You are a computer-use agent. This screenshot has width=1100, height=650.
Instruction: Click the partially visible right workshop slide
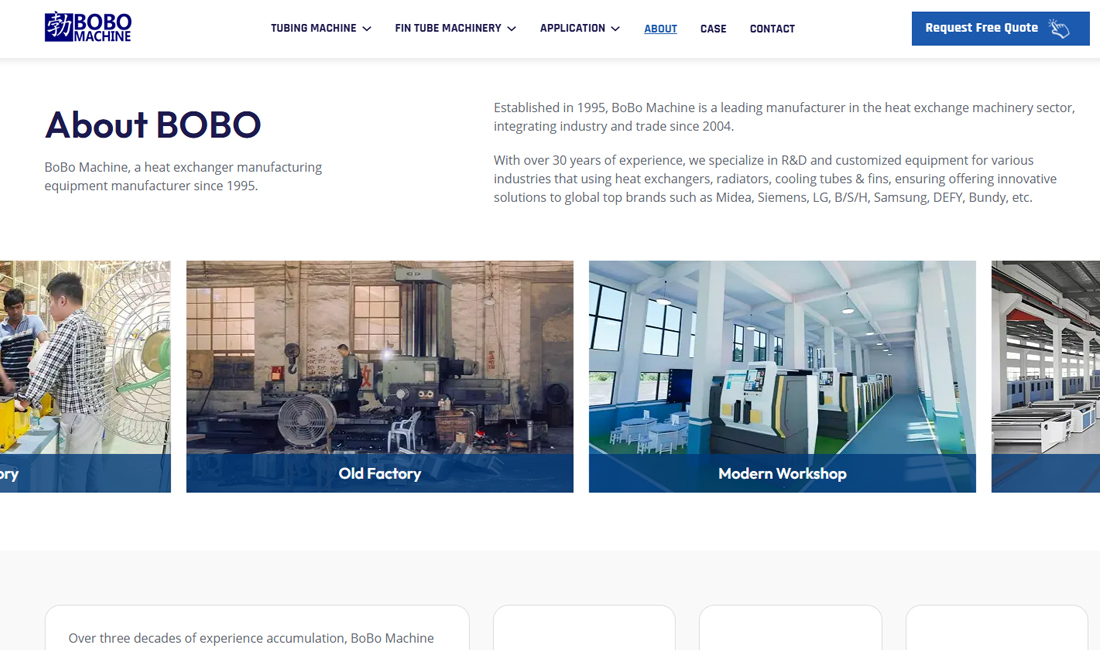1045,377
